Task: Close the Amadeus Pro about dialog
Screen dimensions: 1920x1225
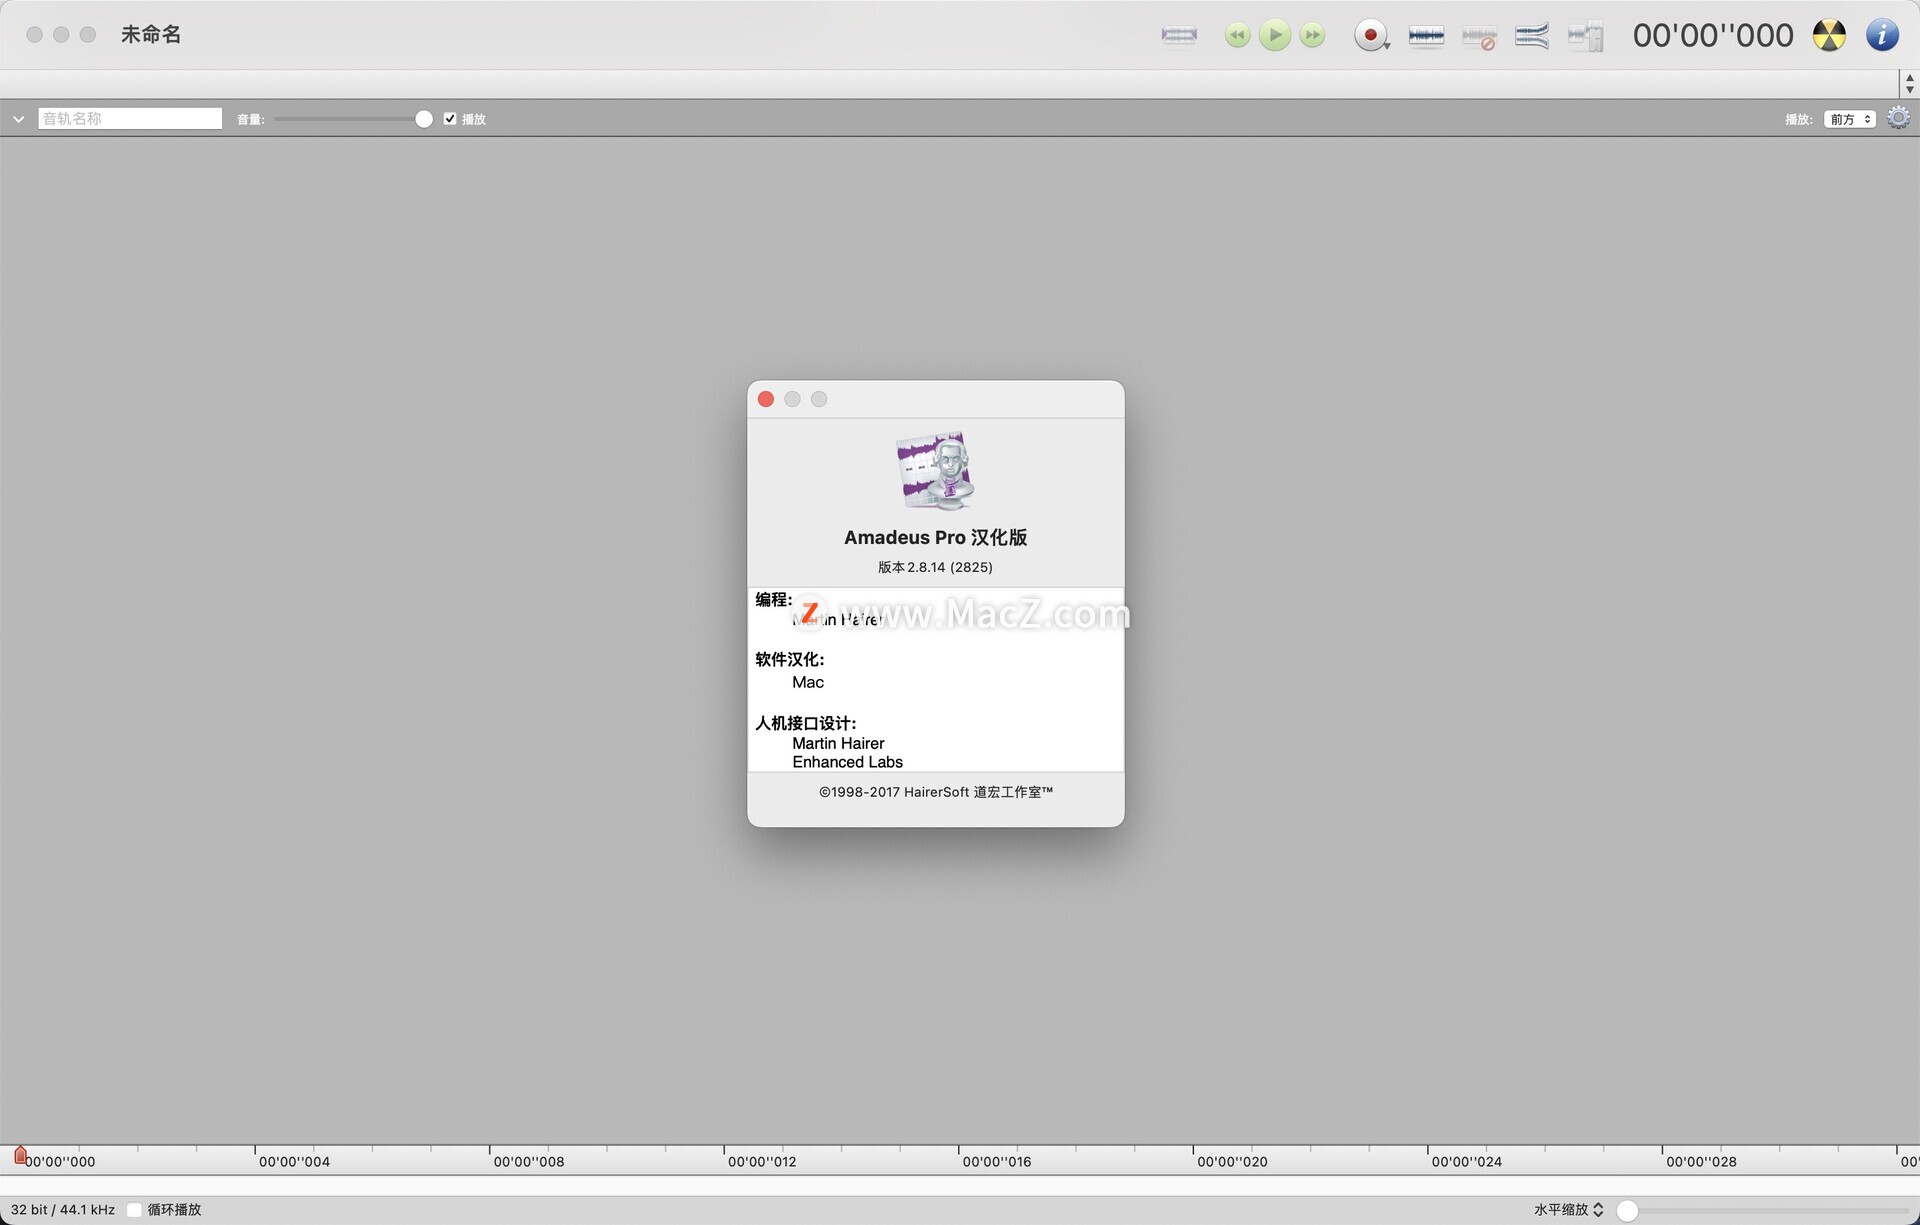Action: tap(766, 399)
